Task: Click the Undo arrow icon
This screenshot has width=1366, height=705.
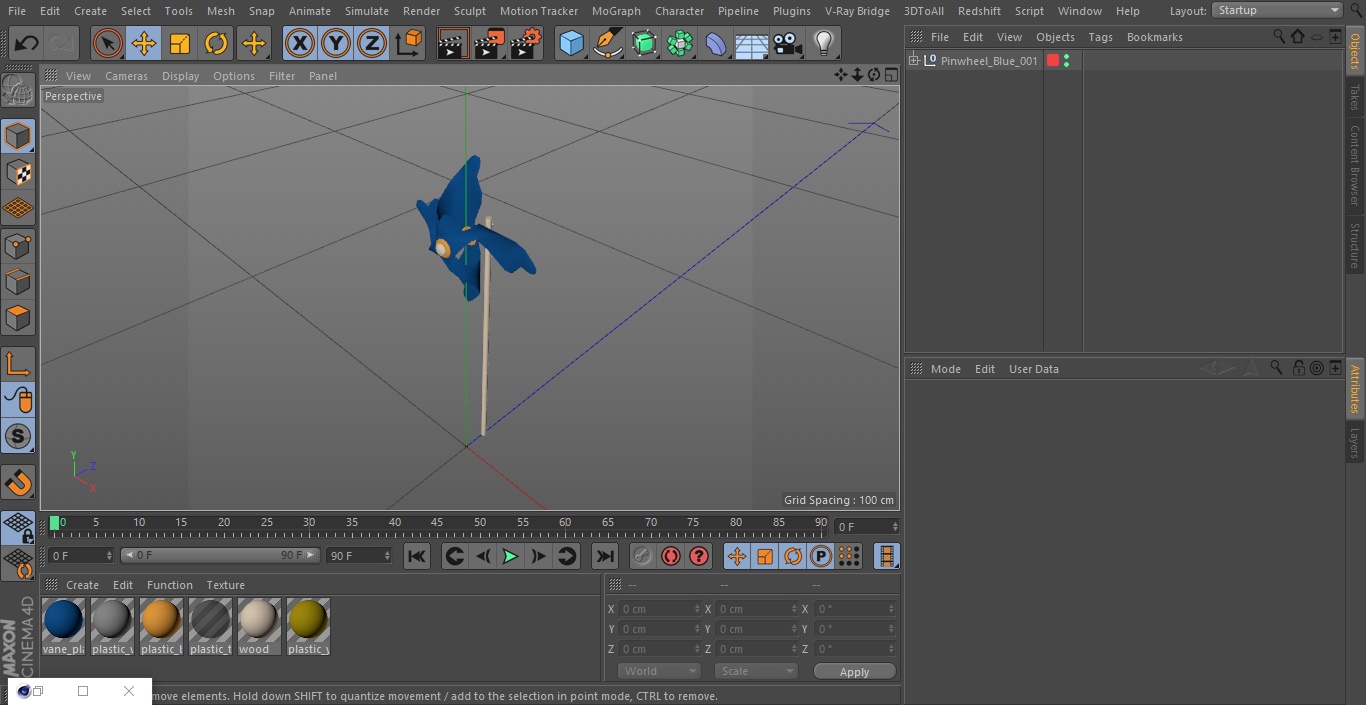Action: tap(27, 43)
